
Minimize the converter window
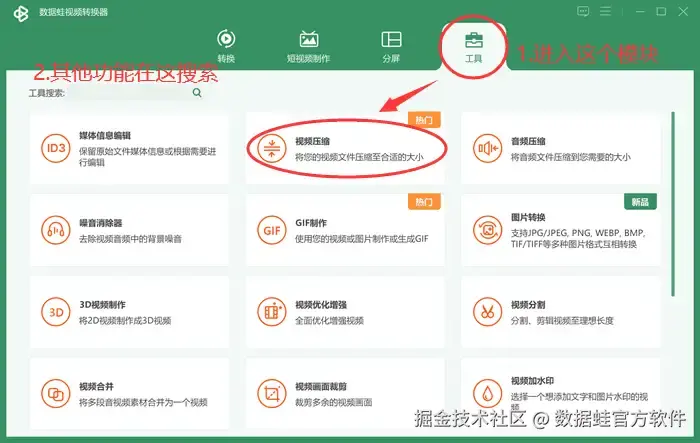click(x=640, y=12)
